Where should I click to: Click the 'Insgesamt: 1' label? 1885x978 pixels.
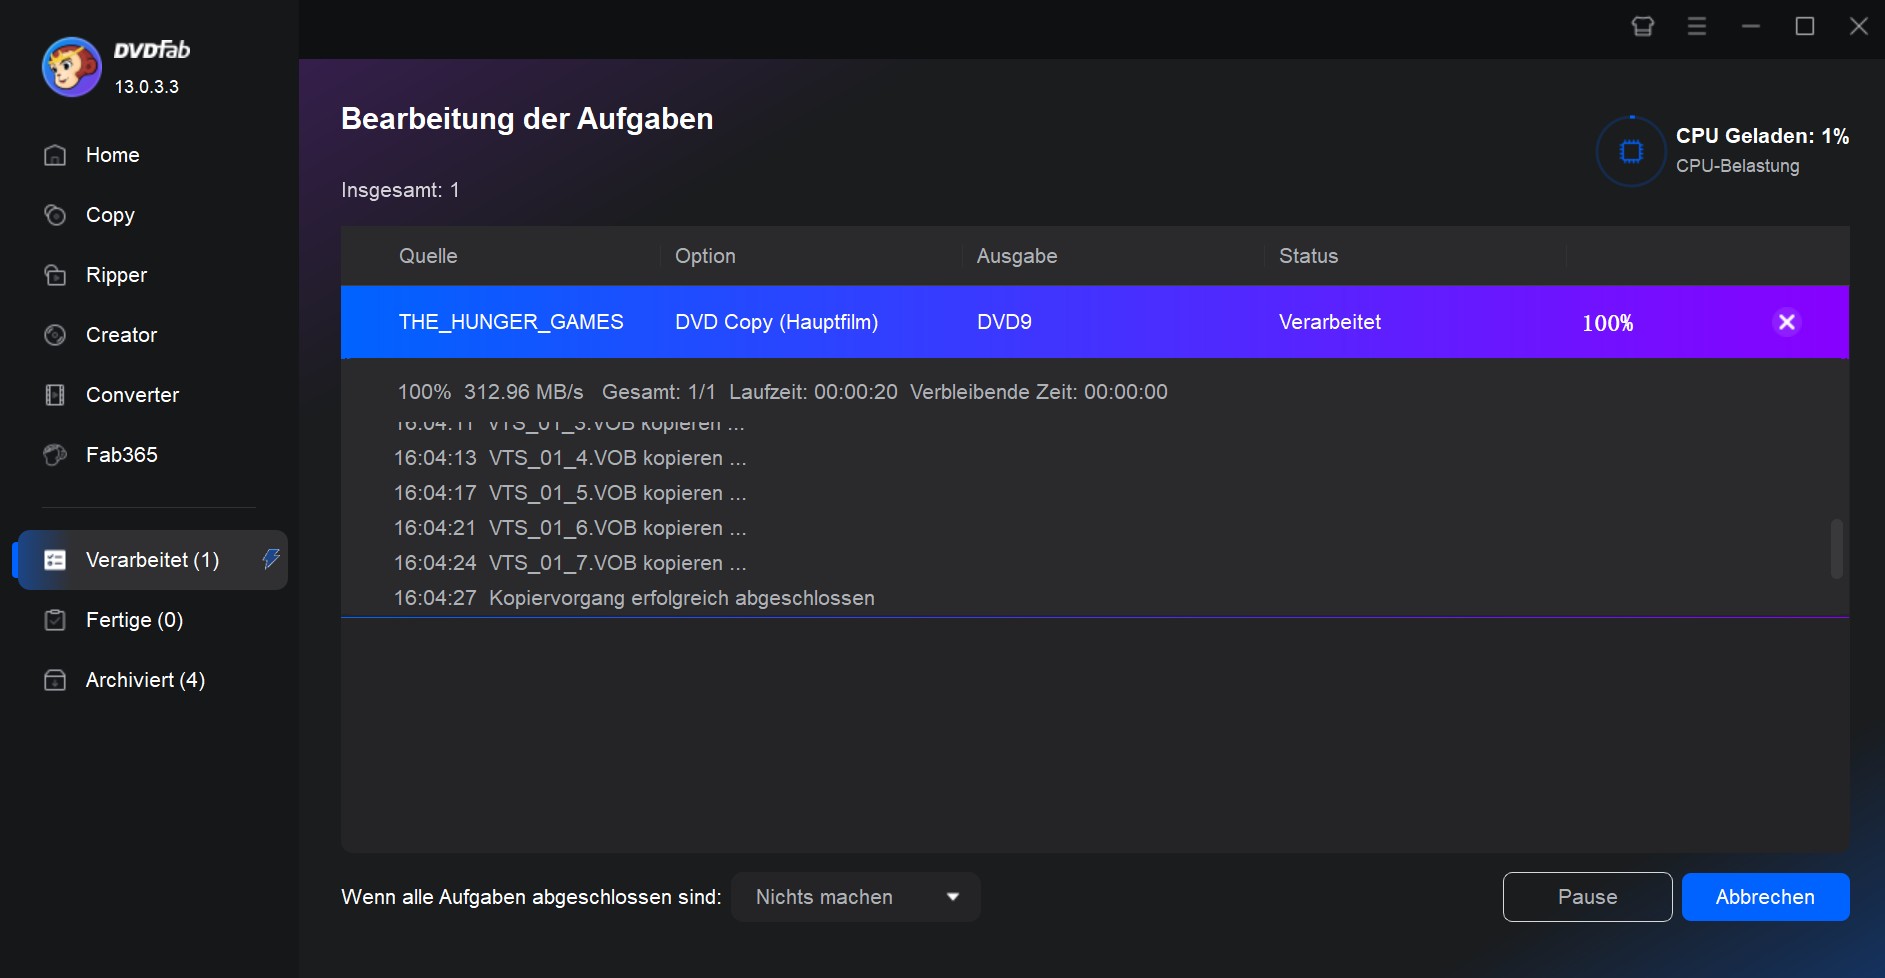coord(400,190)
